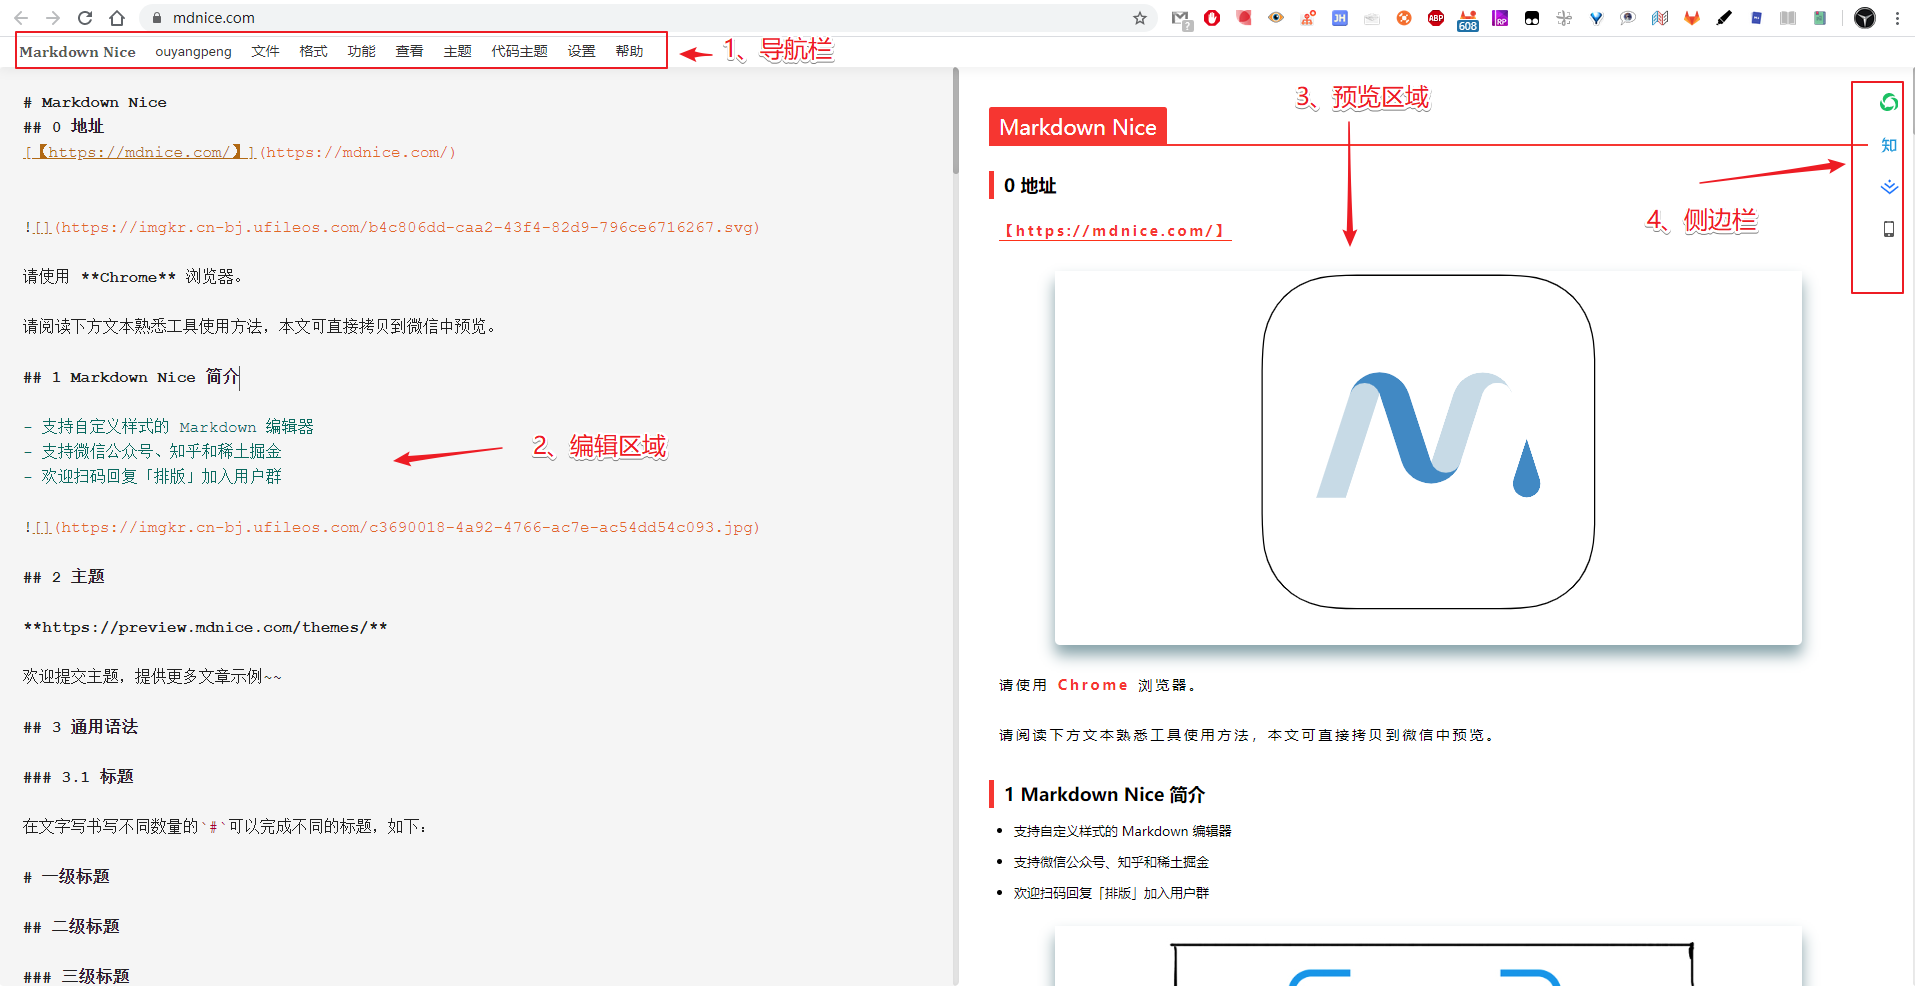Click the GitLab fox extension icon
The height and width of the screenshot is (986, 1915).
point(1692,17)
